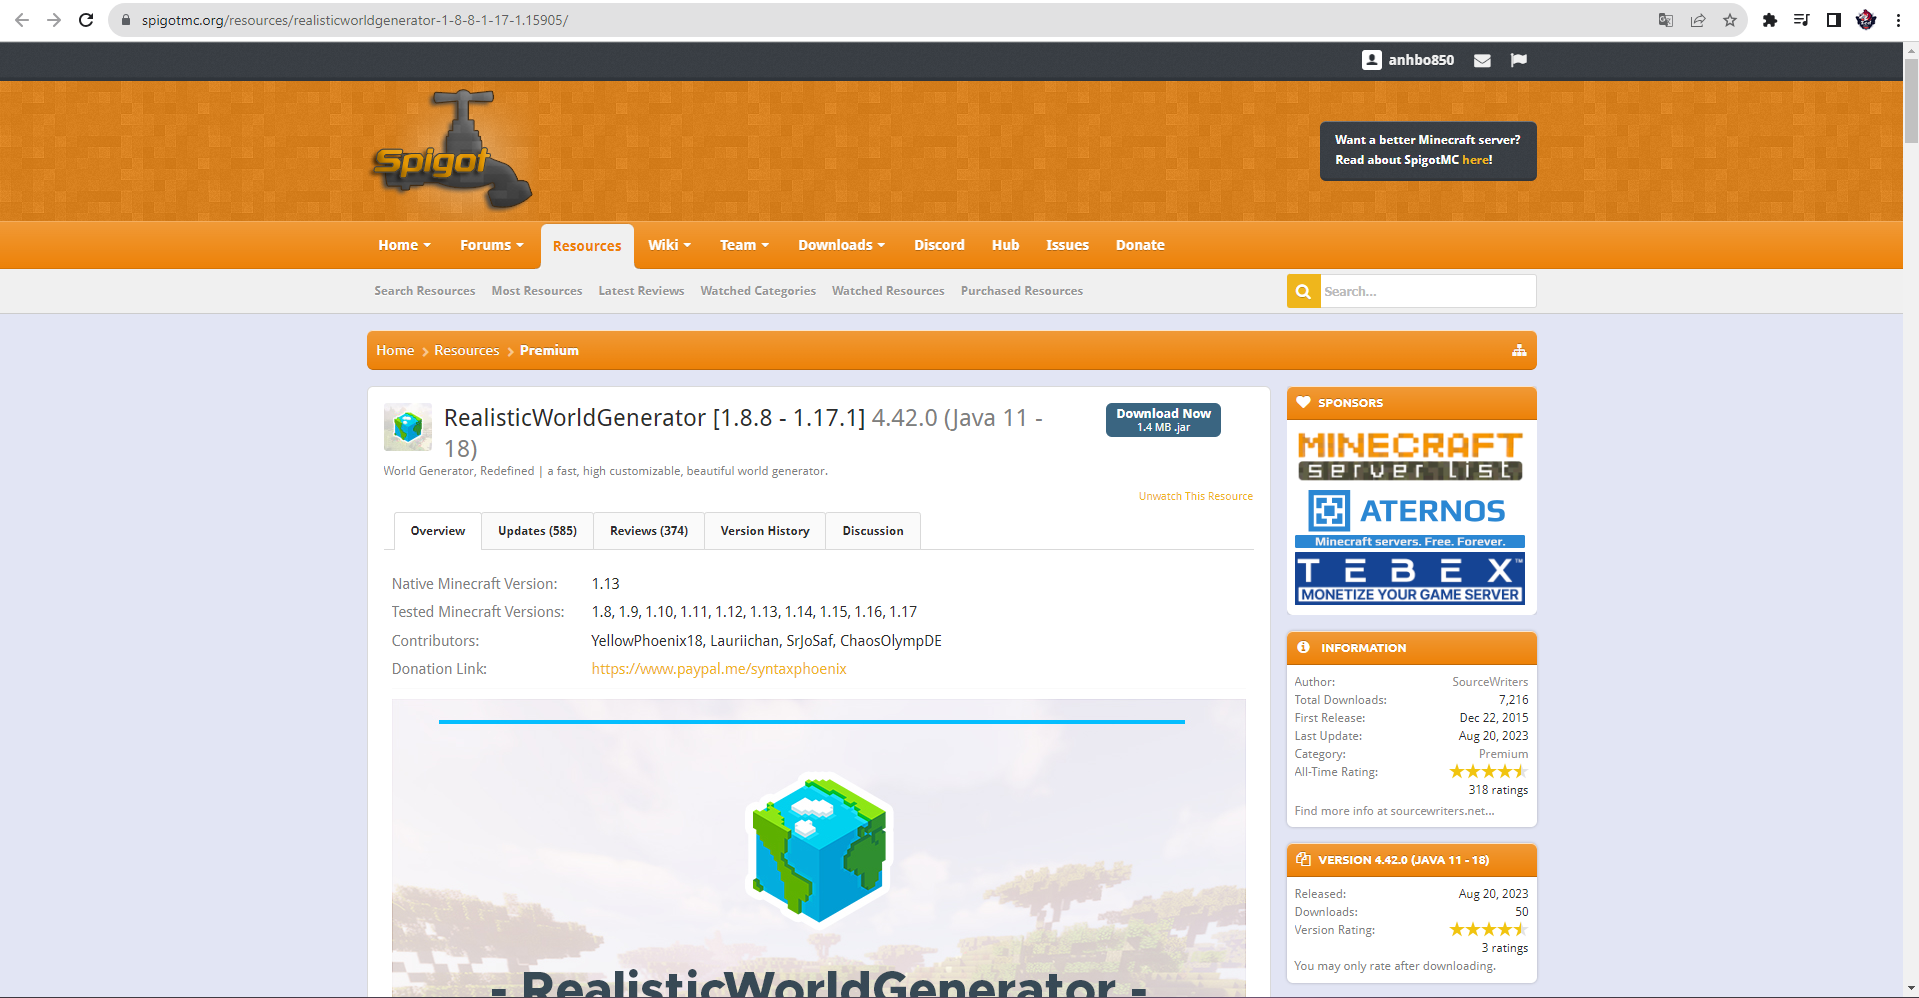Viewport: 1919px width, 998px height.
Task: Switch to Updates (585) tab
Action: tap(538, 531)
